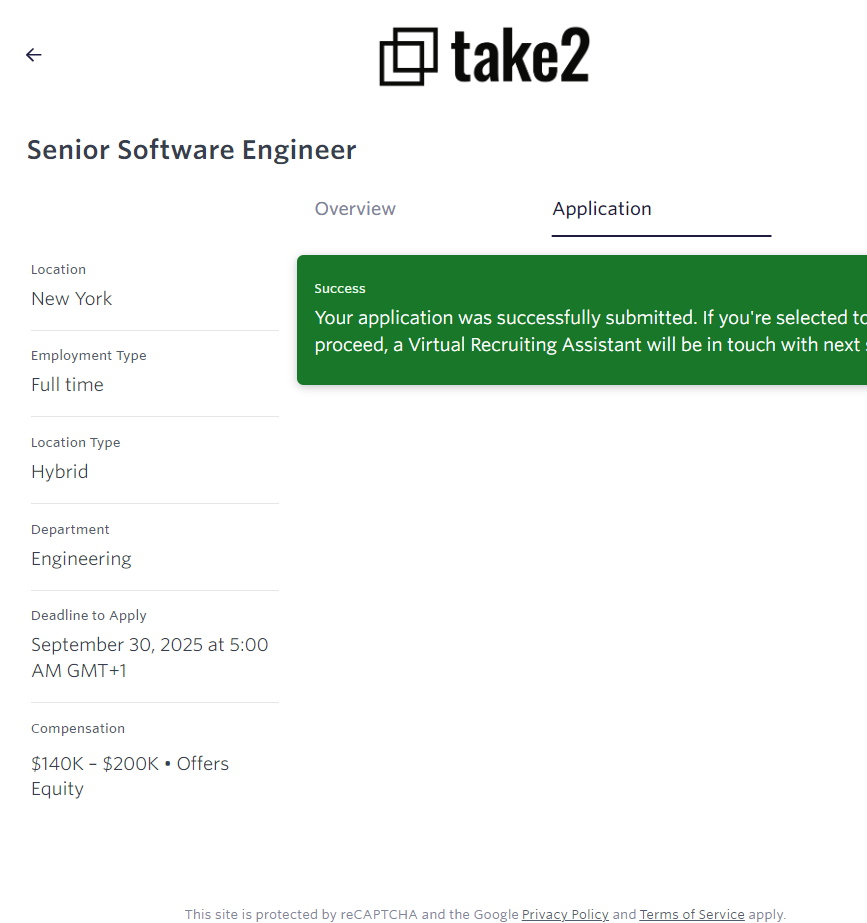Image resolution: width=867 pixels, height=923 pixels.
Task: Click the Engineering department value
Action: pos(81,559)
